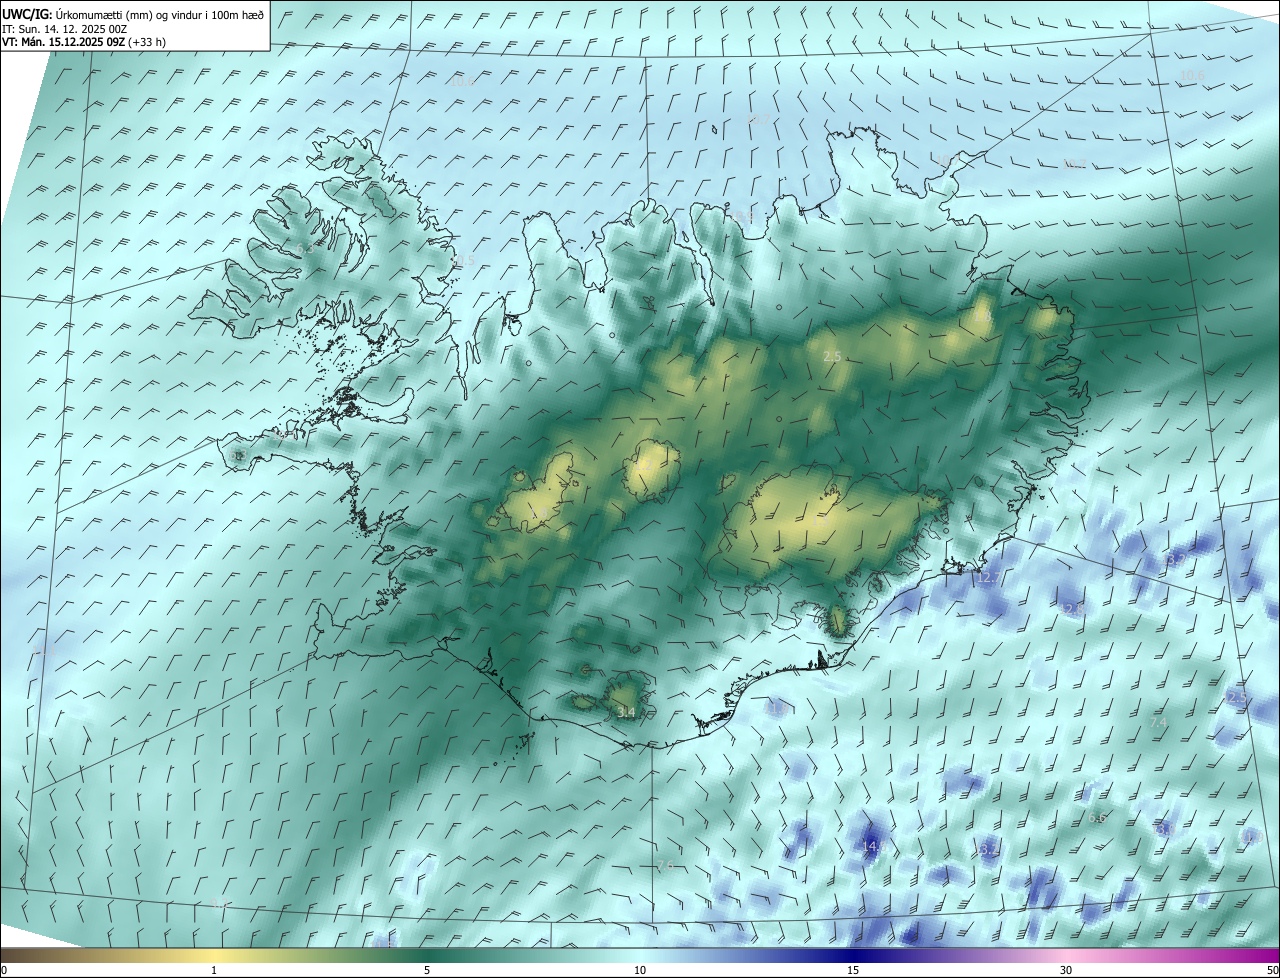This screenshot has height=978, width=1280.
Task: Click the yellow segment of the colorbar
Action: tap(214, 955)
